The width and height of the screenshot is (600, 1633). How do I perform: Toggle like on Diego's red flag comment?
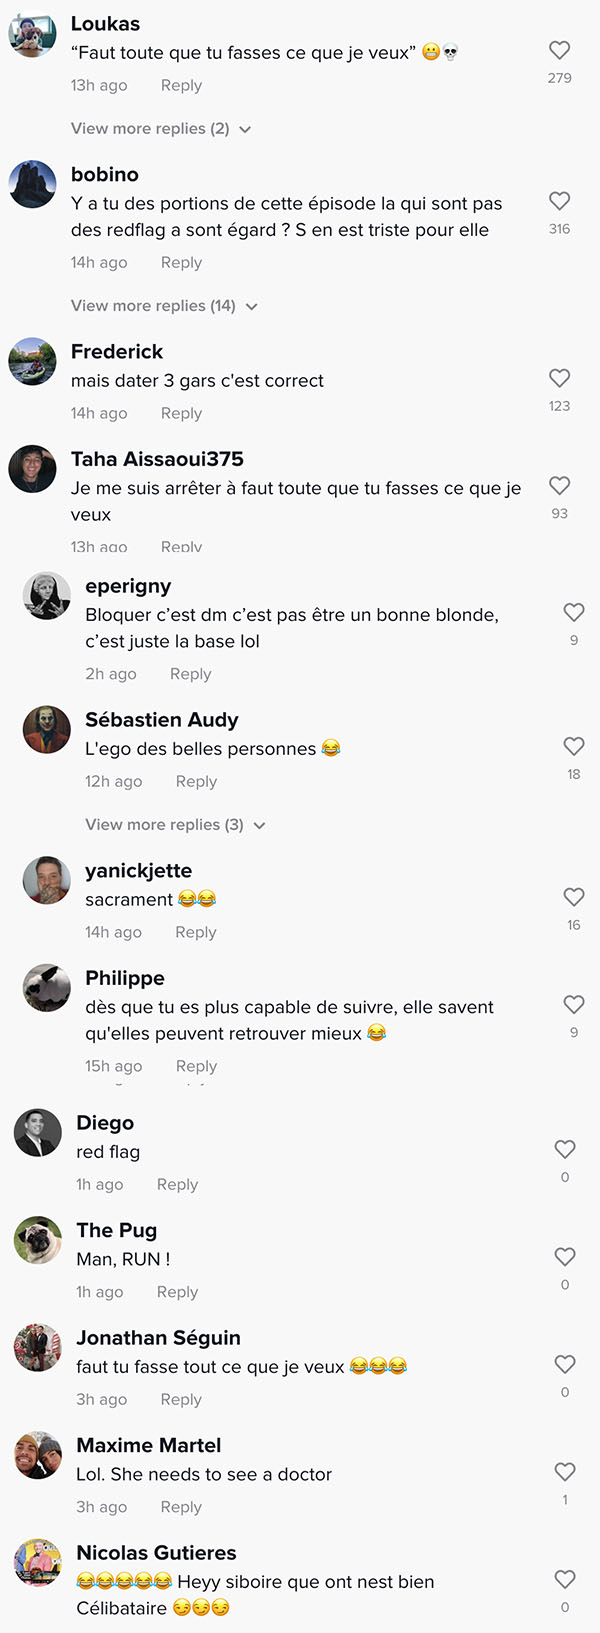coord(565,1149)
